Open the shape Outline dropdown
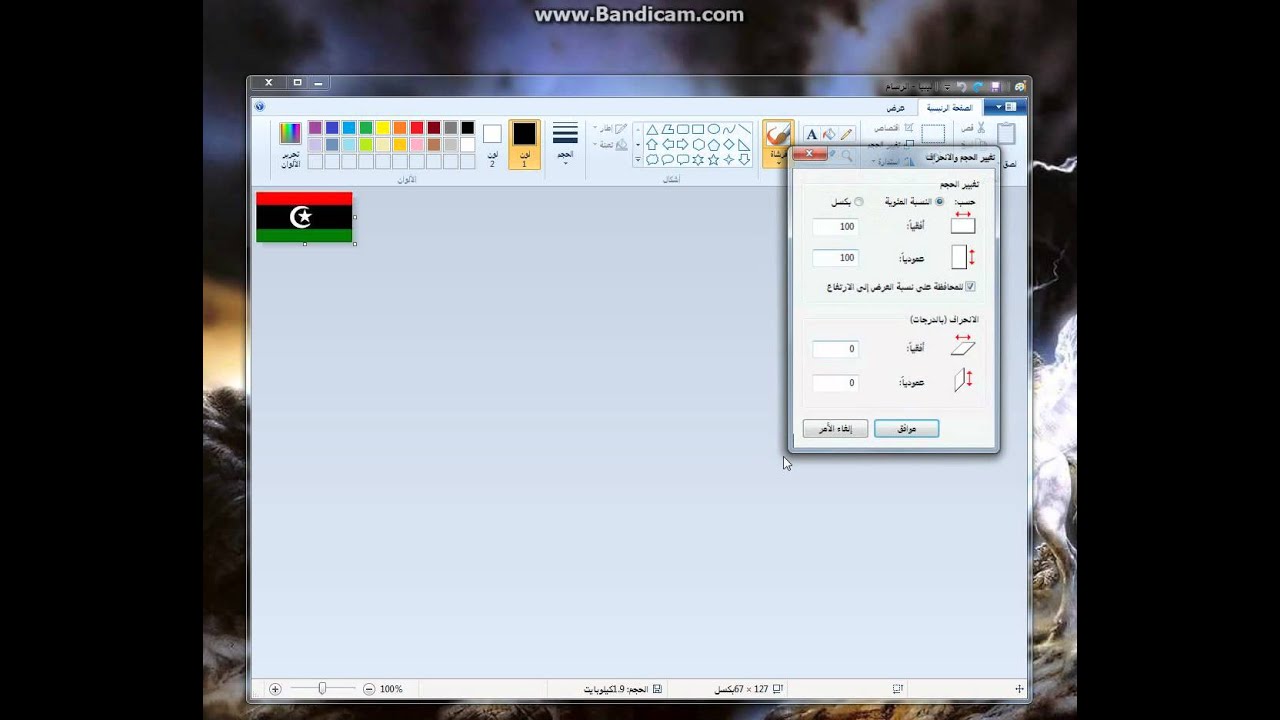The image size is (1280, 720). coord(610,129)
